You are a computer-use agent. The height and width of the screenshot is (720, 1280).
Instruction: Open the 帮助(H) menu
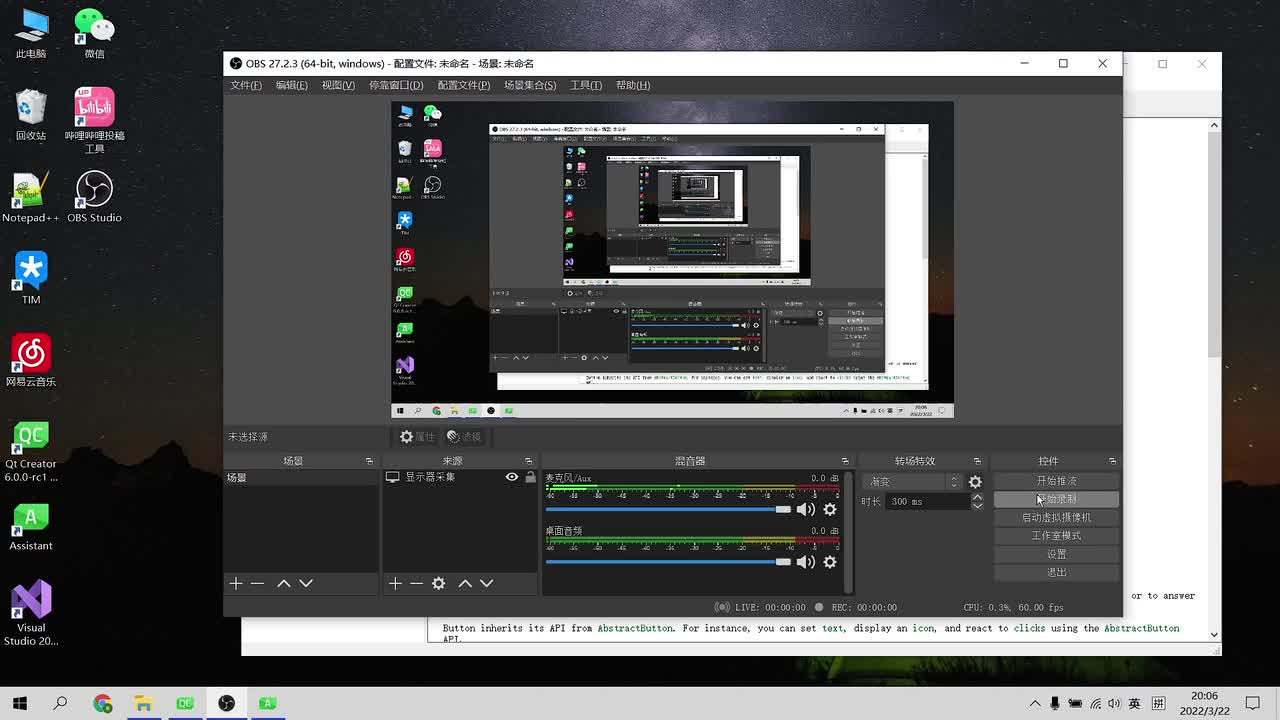tap(633, 85)
